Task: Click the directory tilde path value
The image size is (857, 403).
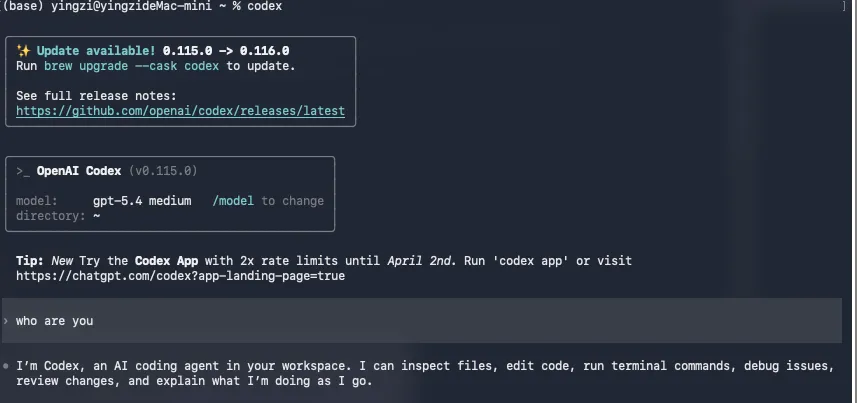Action: point(97,216)
